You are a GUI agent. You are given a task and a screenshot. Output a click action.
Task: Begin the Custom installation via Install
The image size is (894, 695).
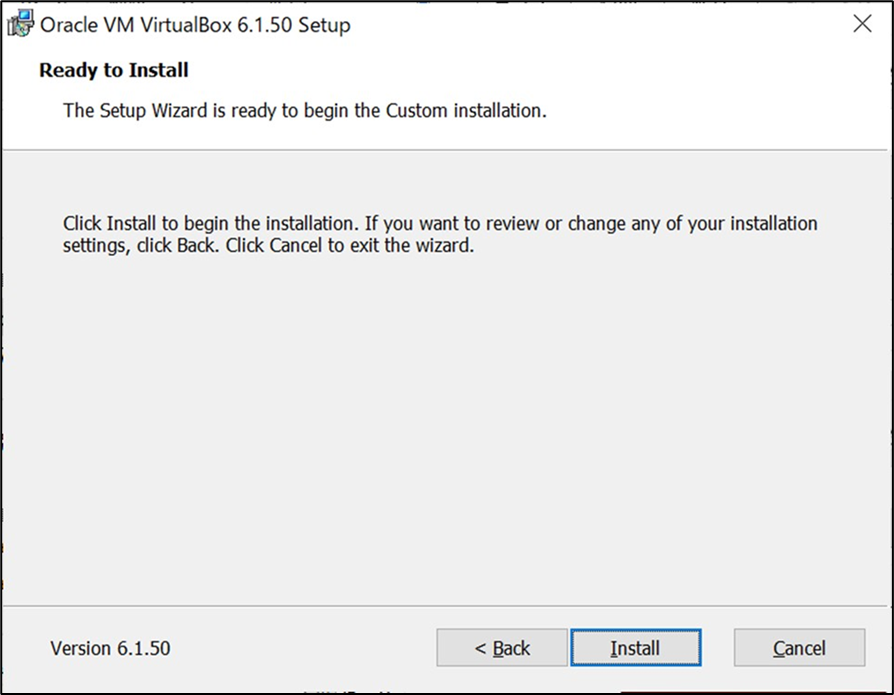click(636, 648)
